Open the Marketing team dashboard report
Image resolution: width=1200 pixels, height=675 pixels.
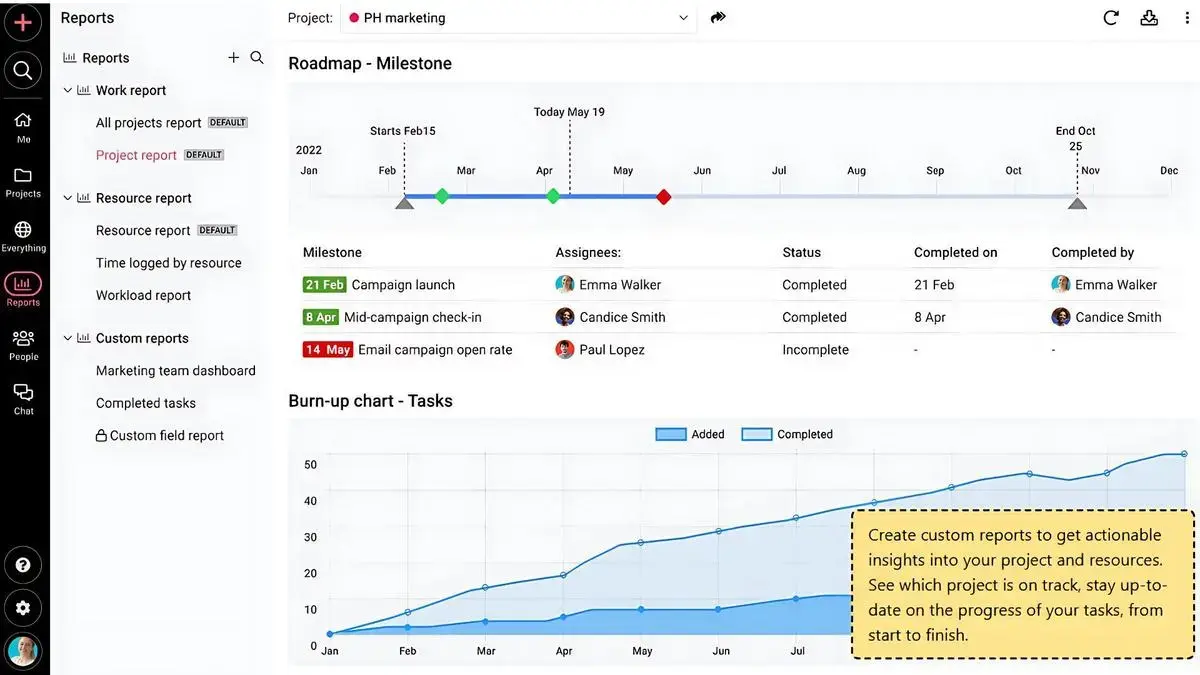175,371
